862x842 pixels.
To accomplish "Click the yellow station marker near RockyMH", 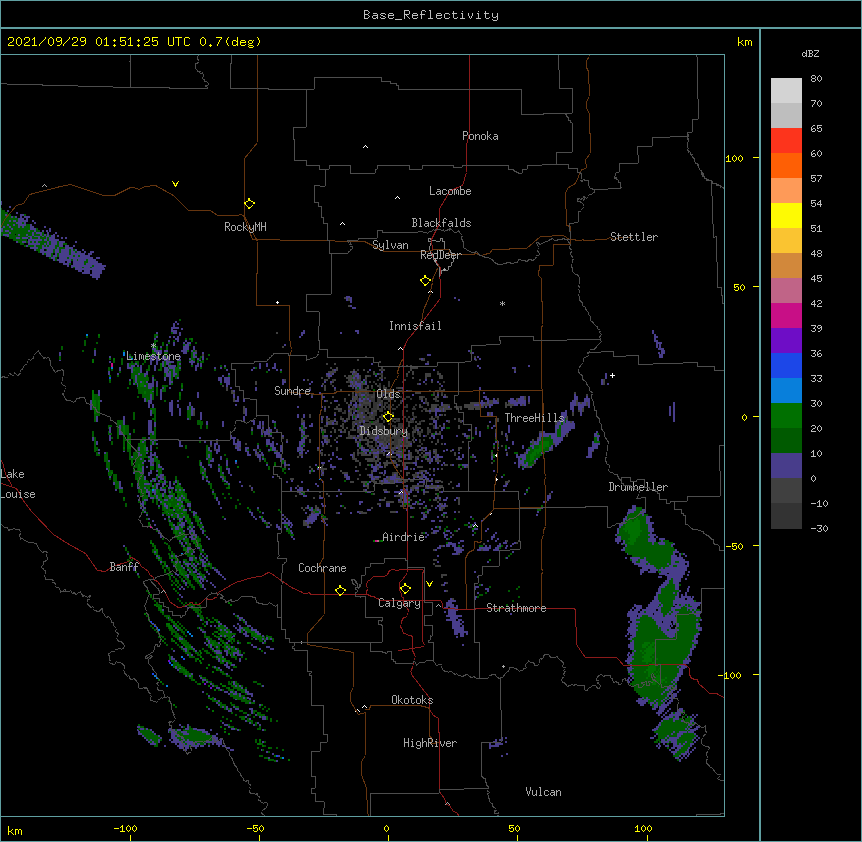I will pos(249,203).
